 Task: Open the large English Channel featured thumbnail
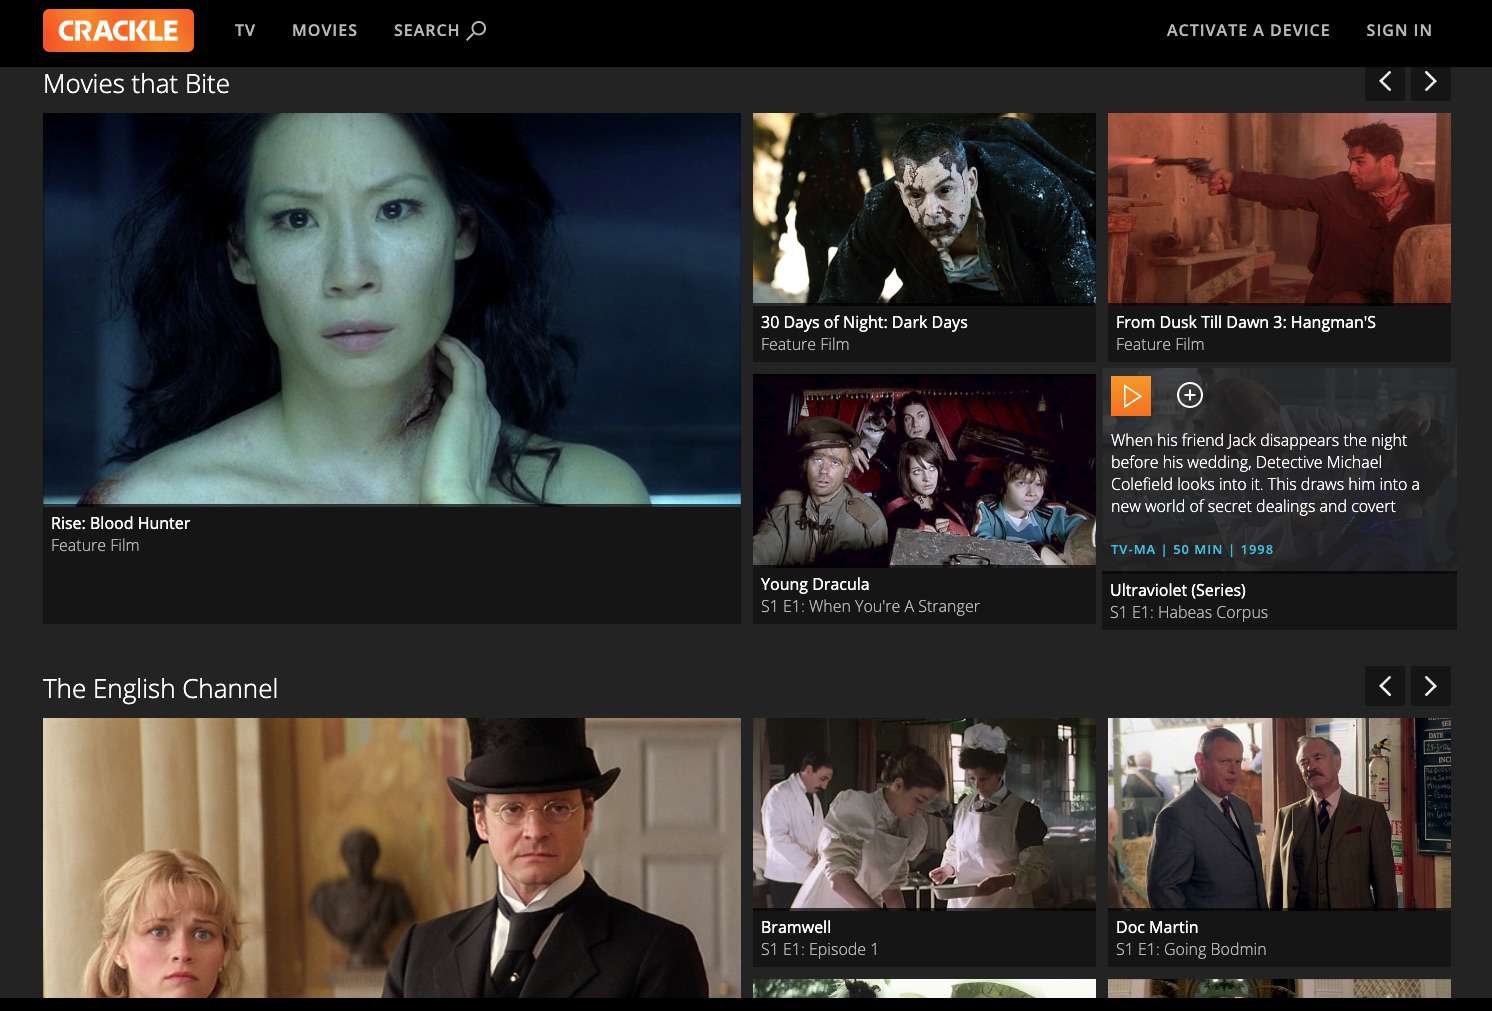[x=392, y=858]
